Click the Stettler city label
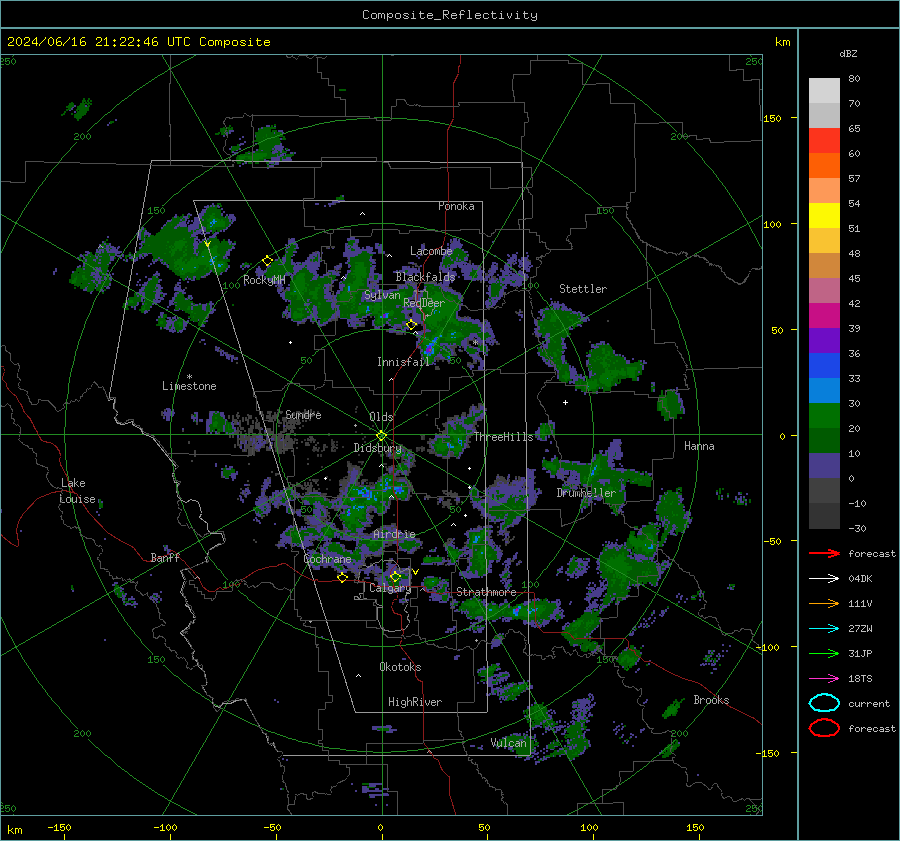Image resolution: width=900 pixels, height=841 pixels. (x=583, y=289)
